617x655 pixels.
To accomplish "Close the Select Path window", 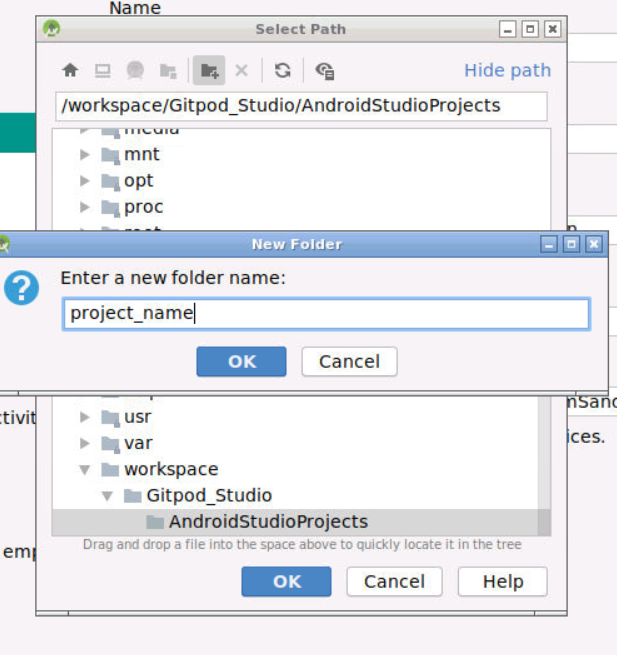I will pyautogui.click(x=552, y=29).
